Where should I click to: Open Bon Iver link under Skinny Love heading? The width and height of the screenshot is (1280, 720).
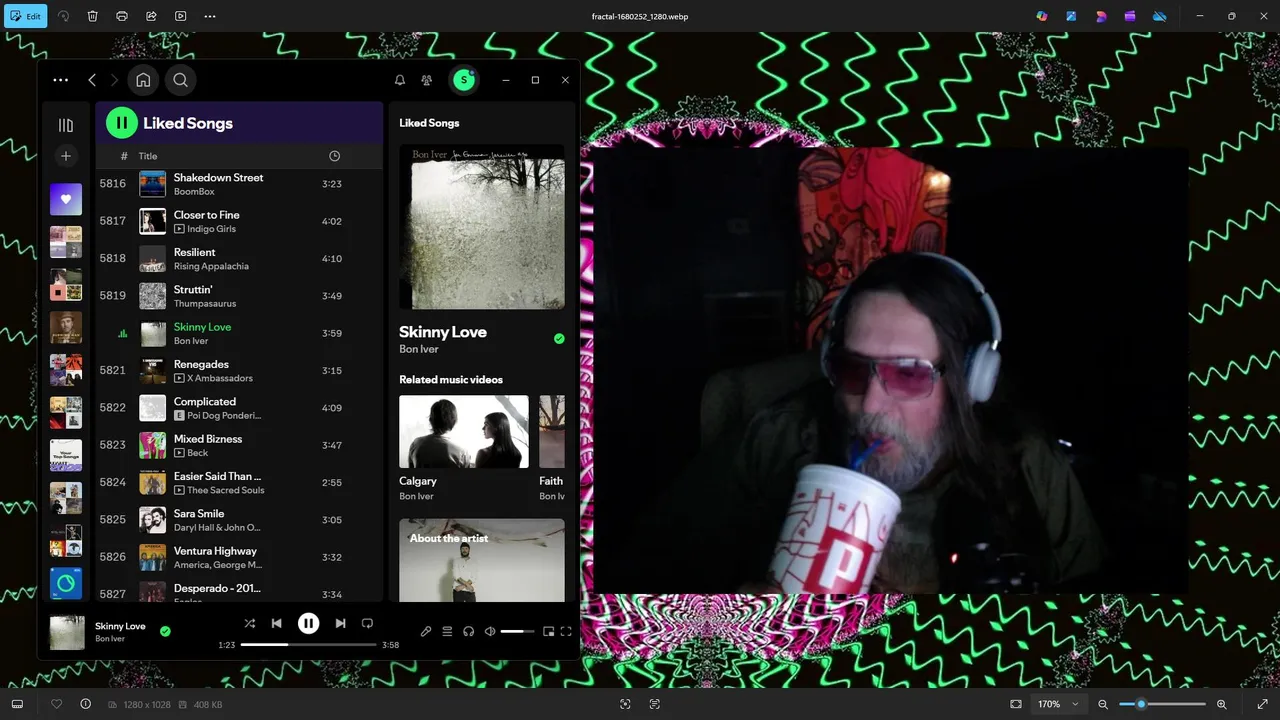[419, 349]
